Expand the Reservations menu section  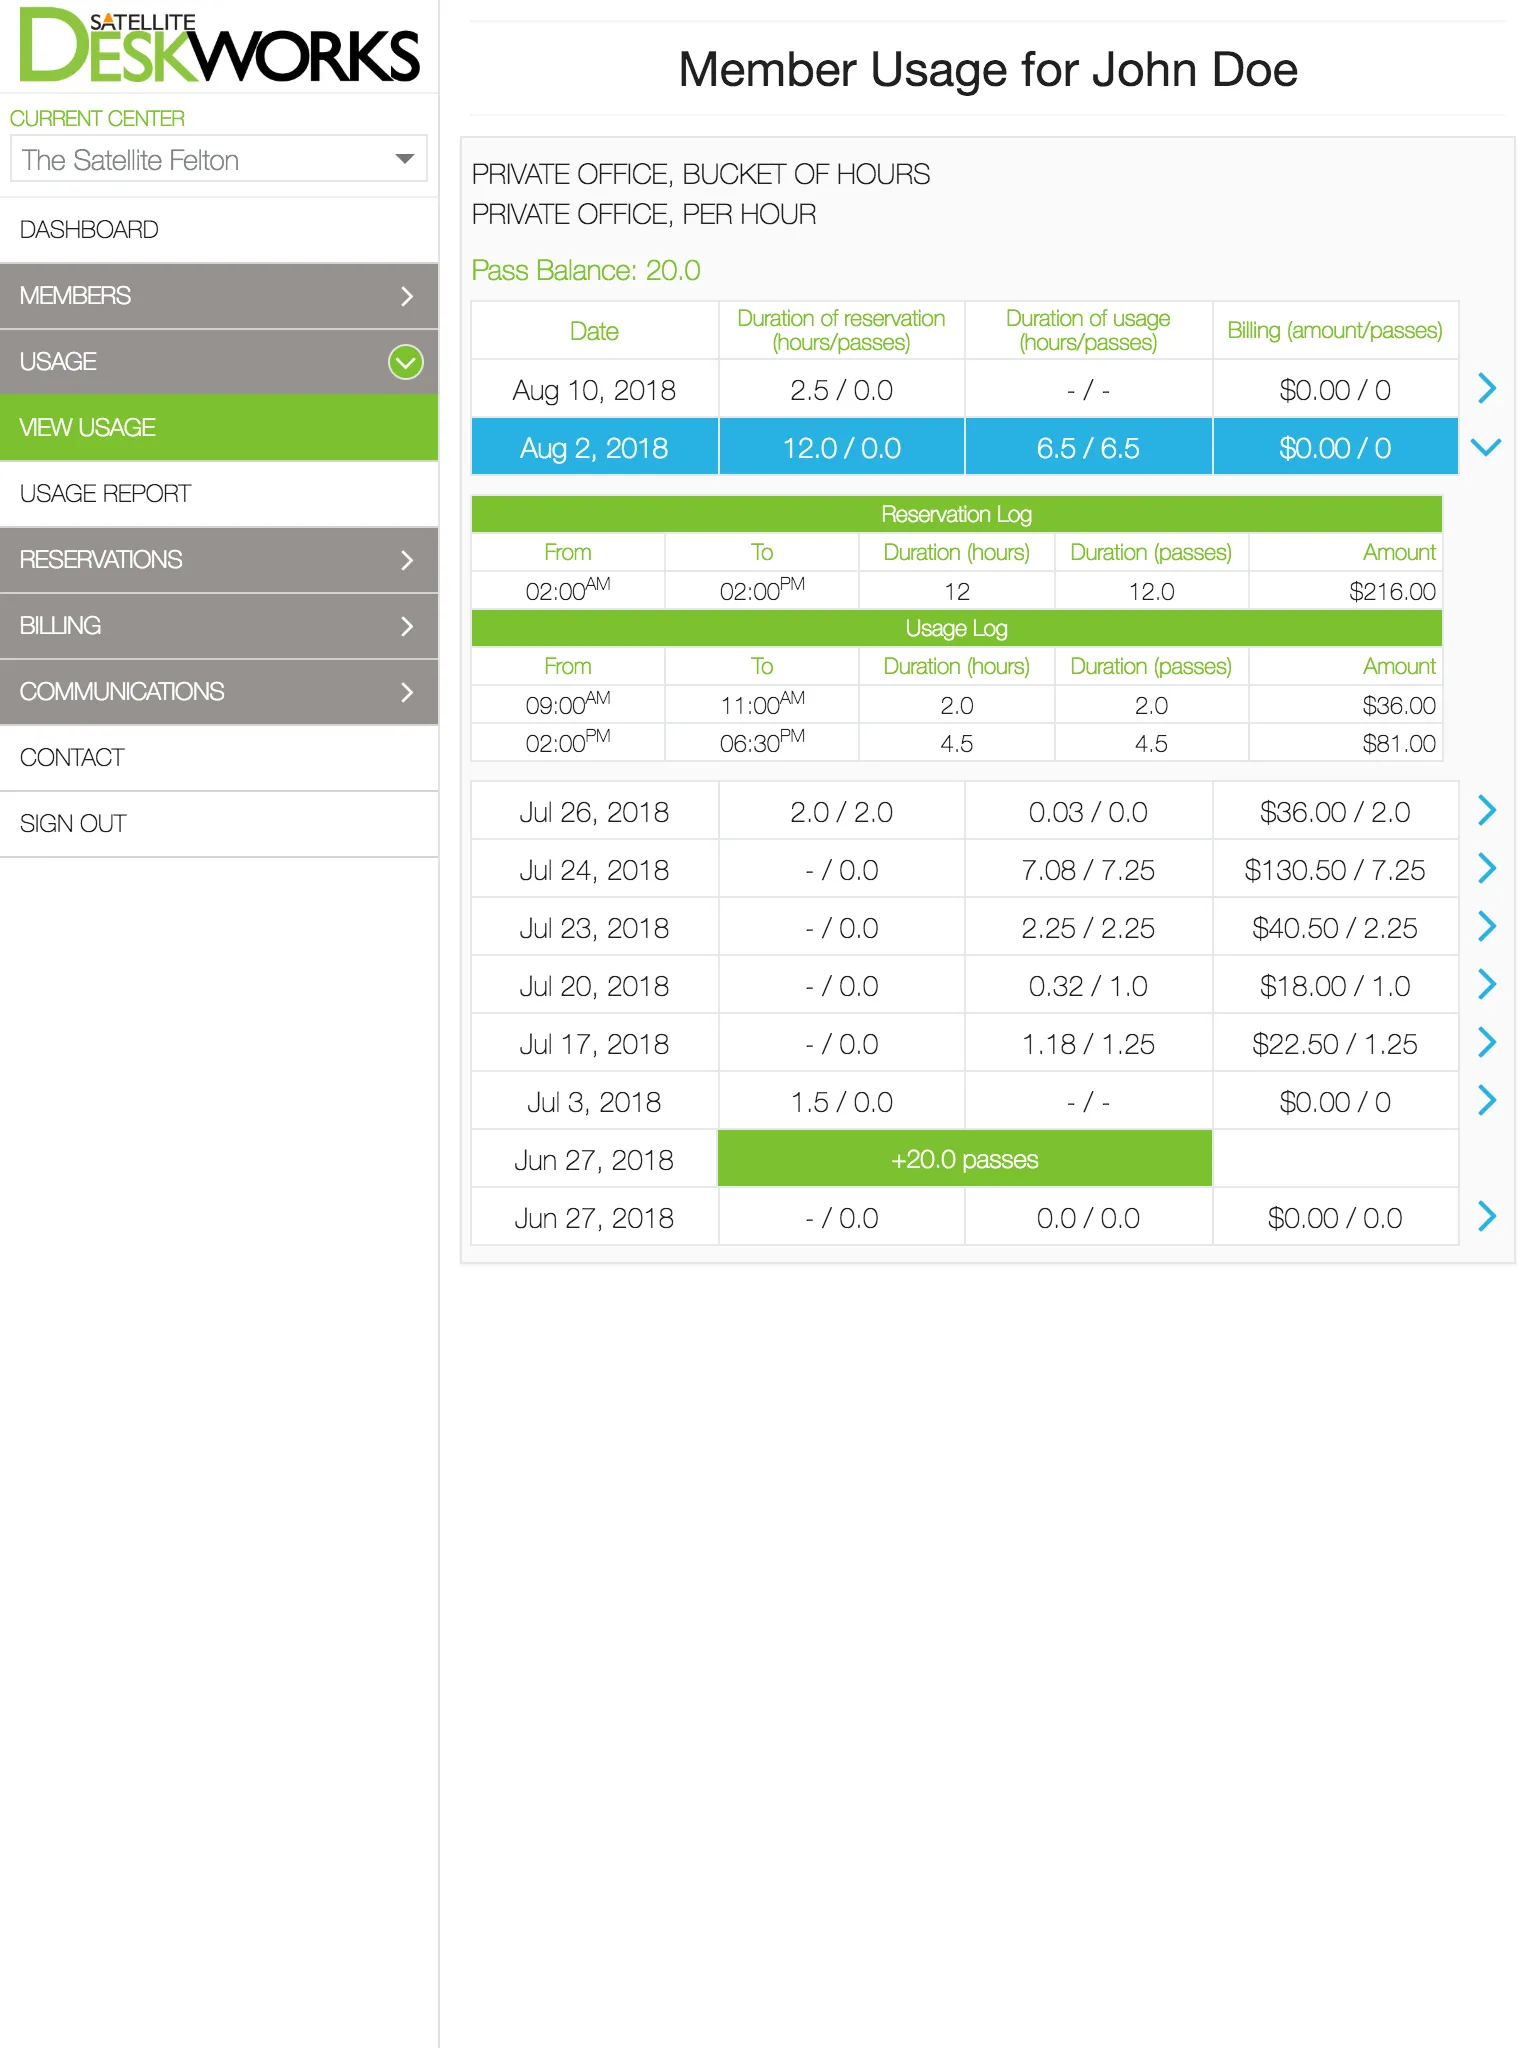219,560
